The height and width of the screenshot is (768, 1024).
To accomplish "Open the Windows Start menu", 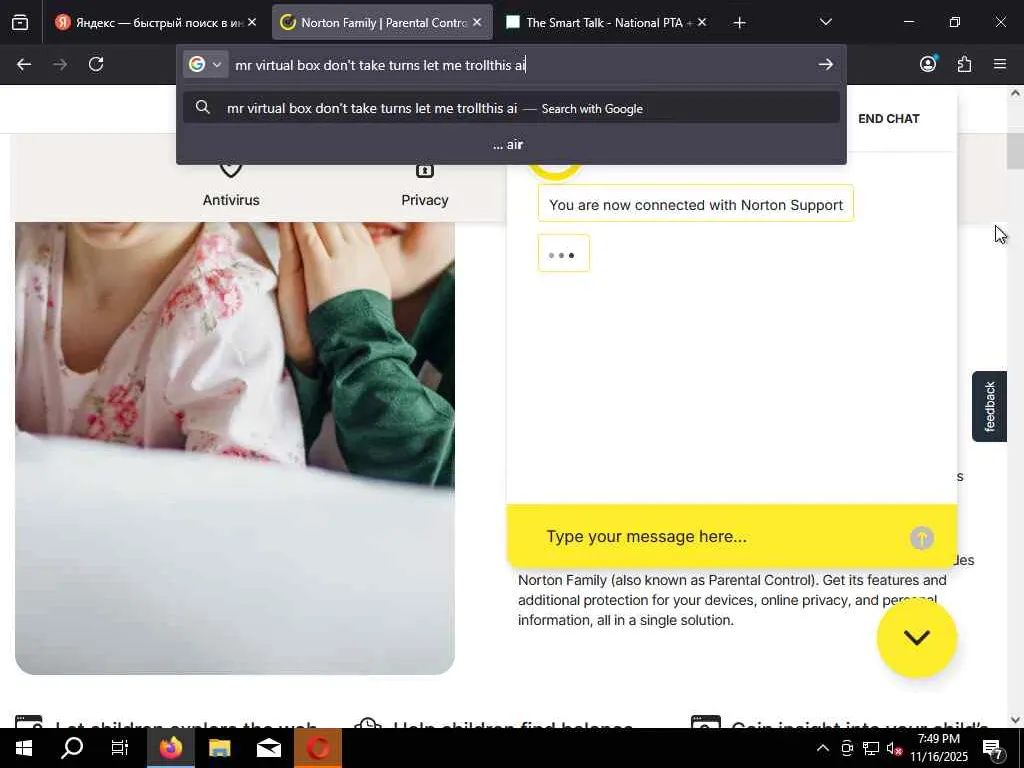I will pos(24,748).
